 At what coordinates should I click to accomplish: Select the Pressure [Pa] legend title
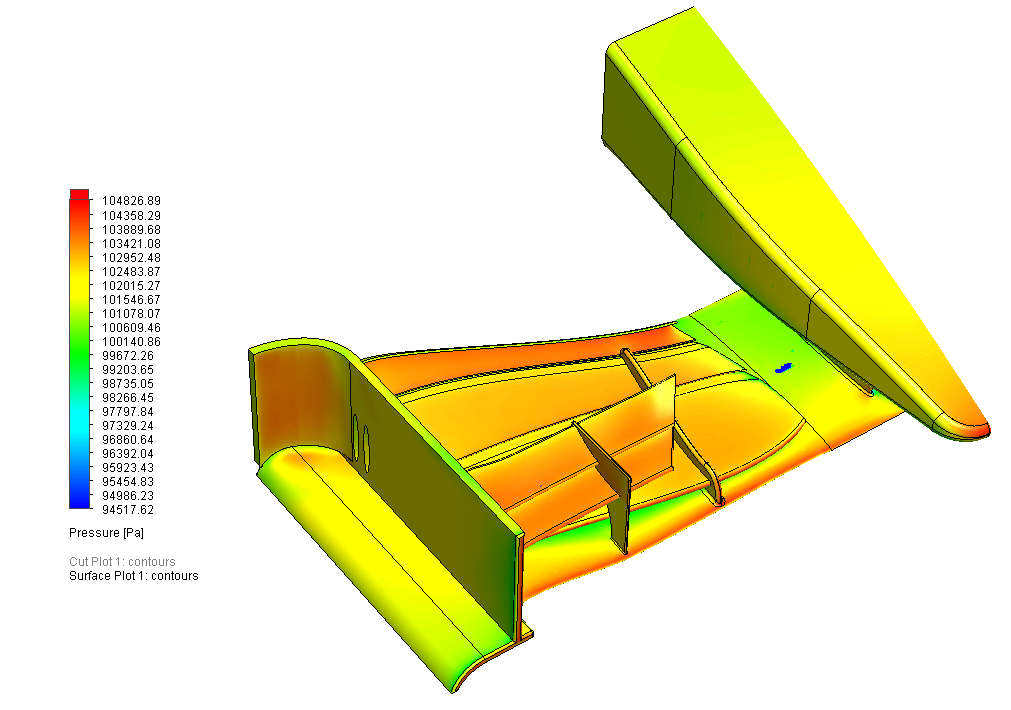point(107,532)
